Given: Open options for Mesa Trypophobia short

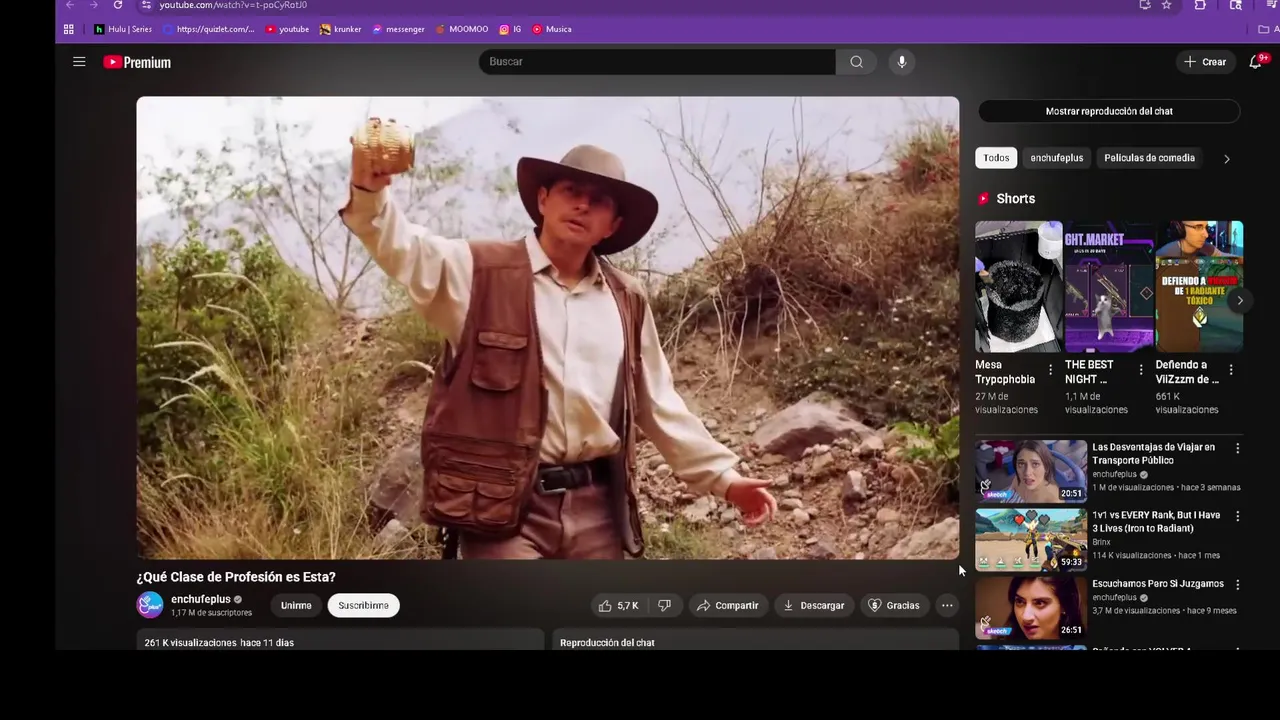Looking at the screenshot, I should (1050, 370).
